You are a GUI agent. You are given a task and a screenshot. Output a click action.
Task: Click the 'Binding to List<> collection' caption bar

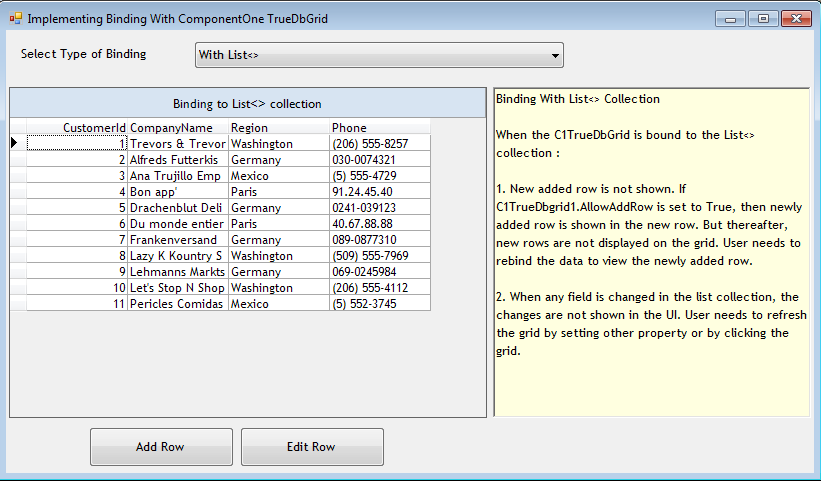coord(247,104)
